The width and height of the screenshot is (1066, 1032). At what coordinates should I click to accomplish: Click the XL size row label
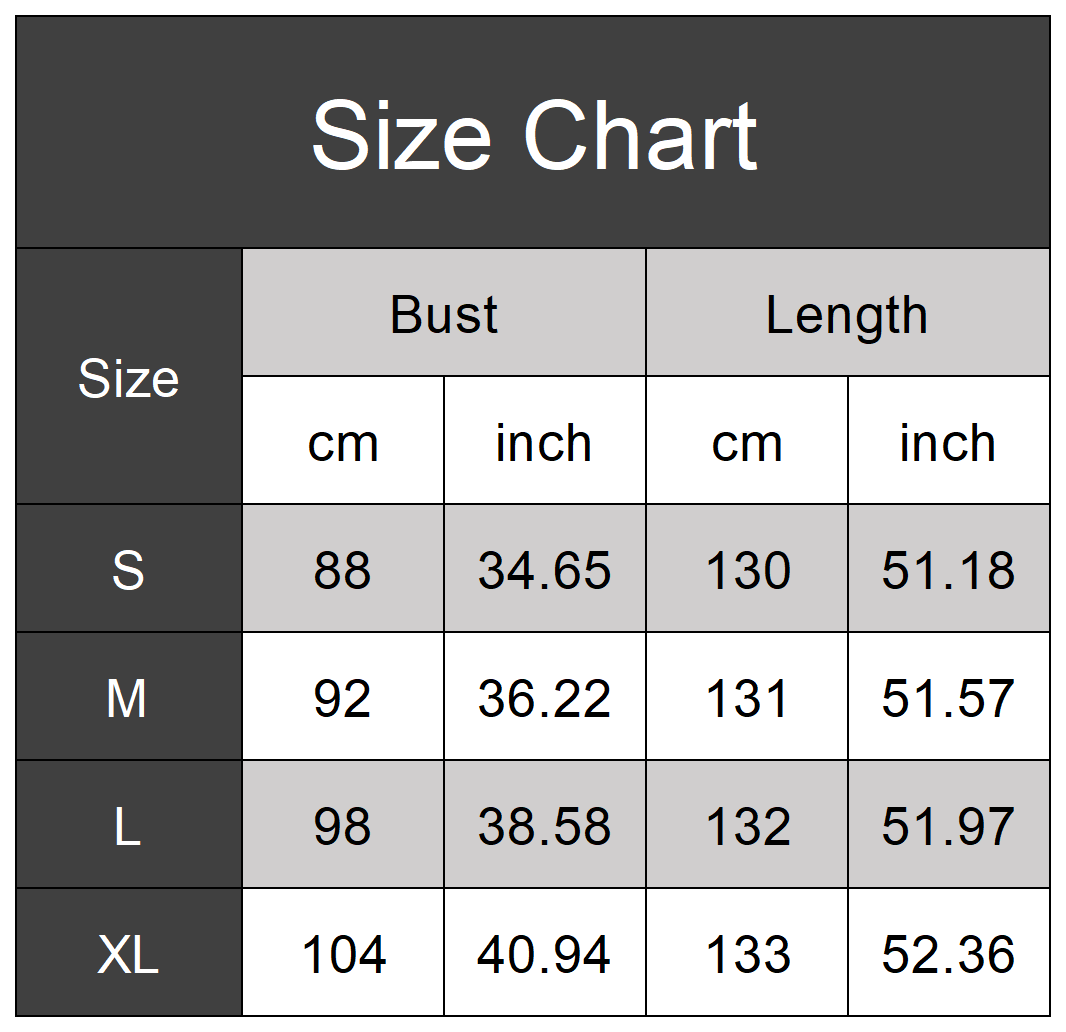tap(129, 954)
